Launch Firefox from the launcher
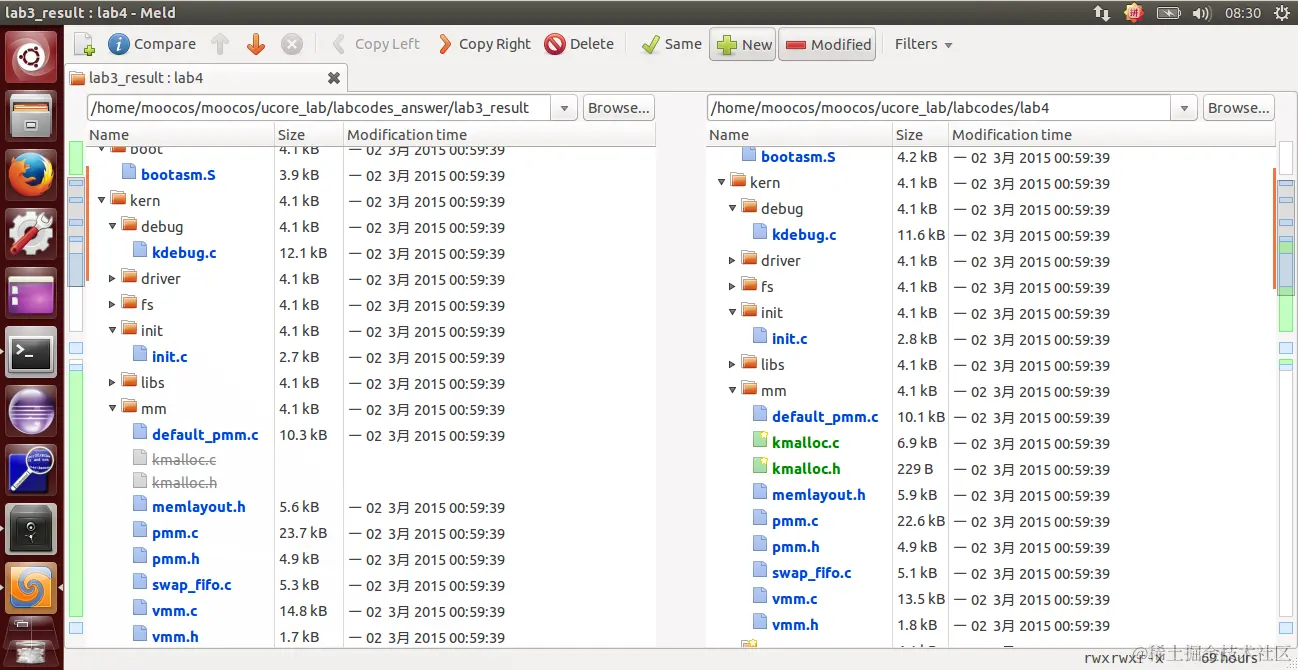This screenshot has width=1298, height=670. [x=32, y=175]
